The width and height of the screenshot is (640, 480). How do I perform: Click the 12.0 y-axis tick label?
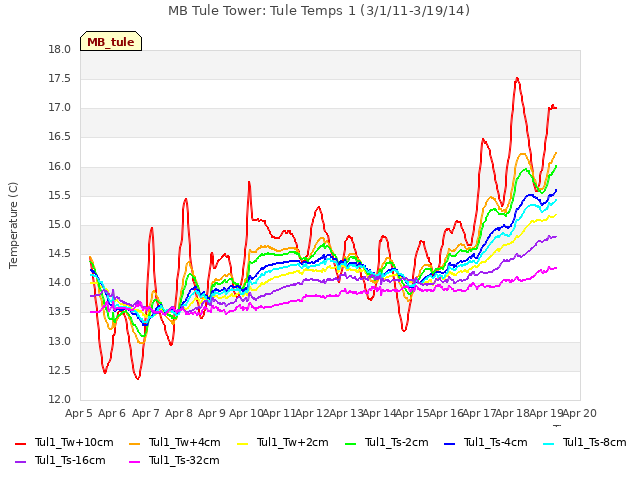60,400
